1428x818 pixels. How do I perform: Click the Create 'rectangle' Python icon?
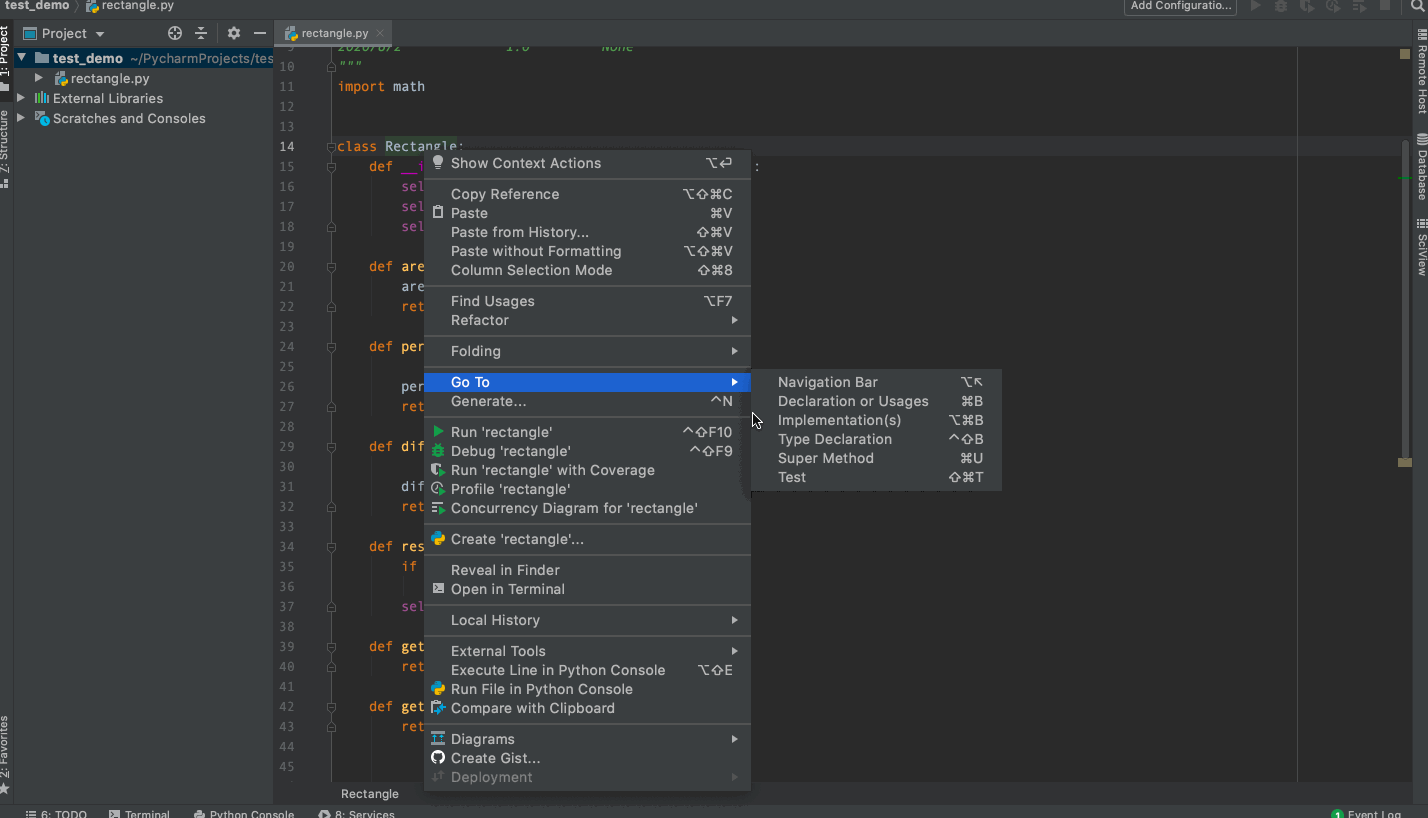coord(438,538)
